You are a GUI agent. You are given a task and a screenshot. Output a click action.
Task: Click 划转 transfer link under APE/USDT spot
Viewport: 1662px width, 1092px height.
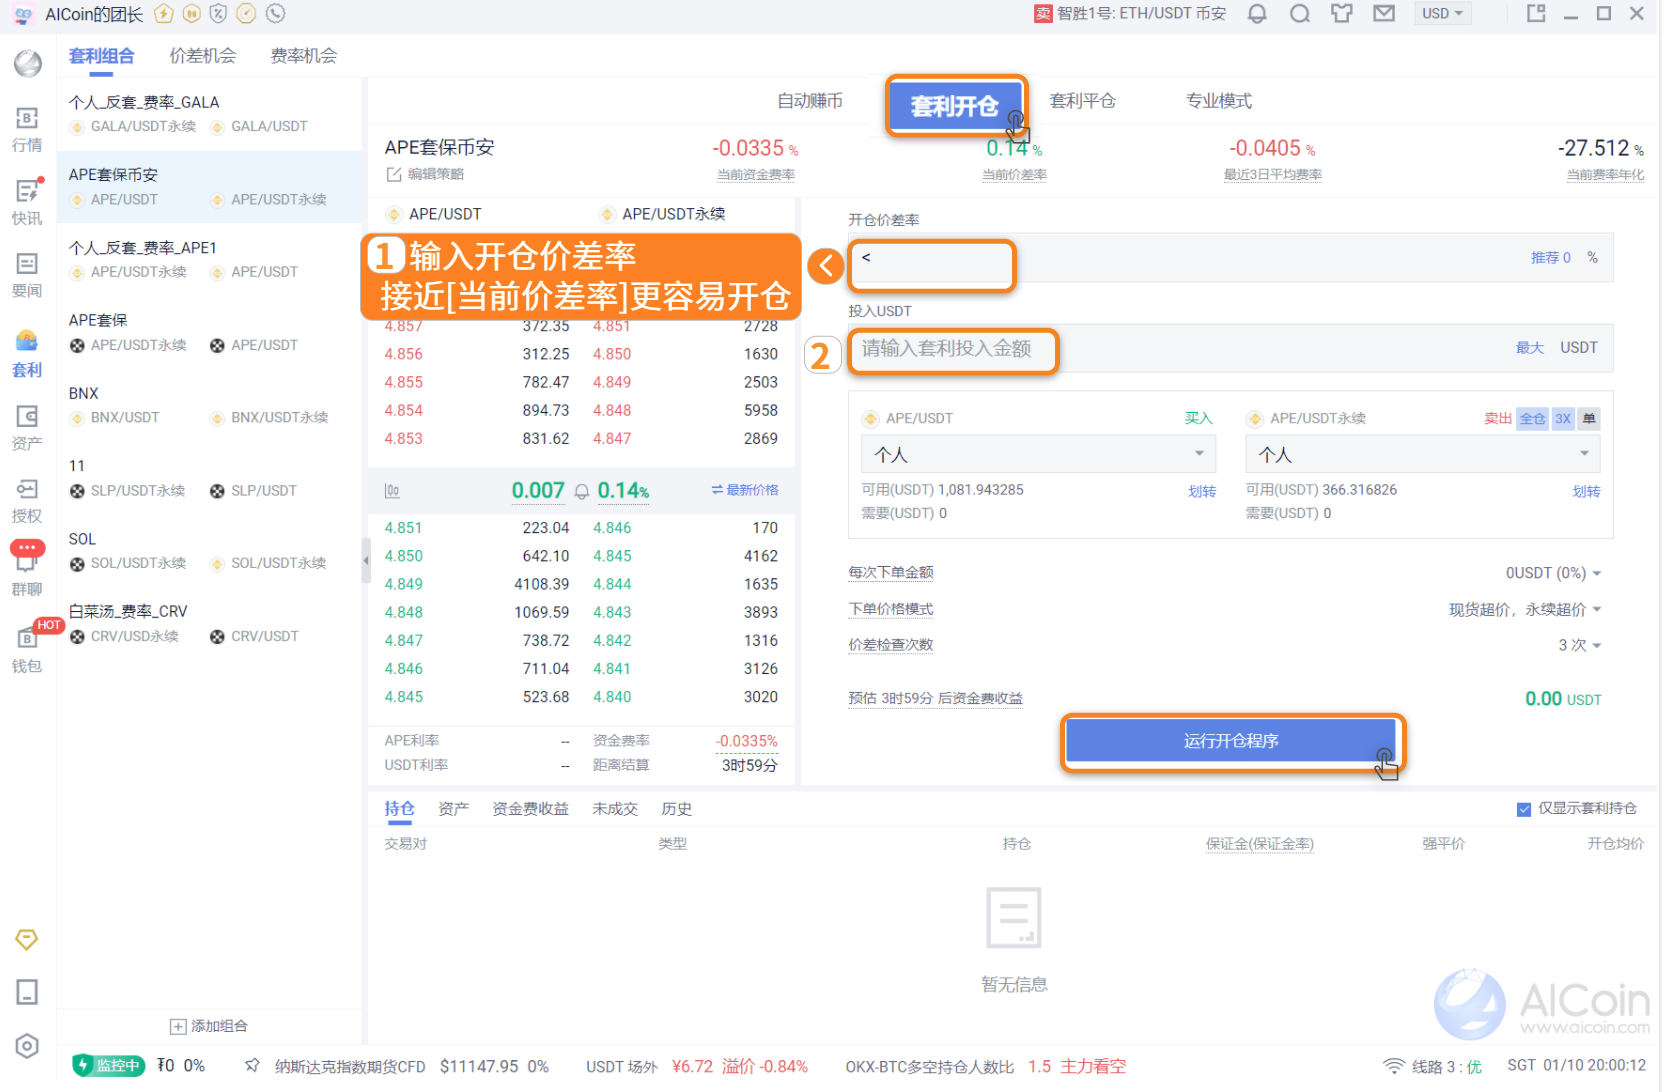click(1202, 491)
